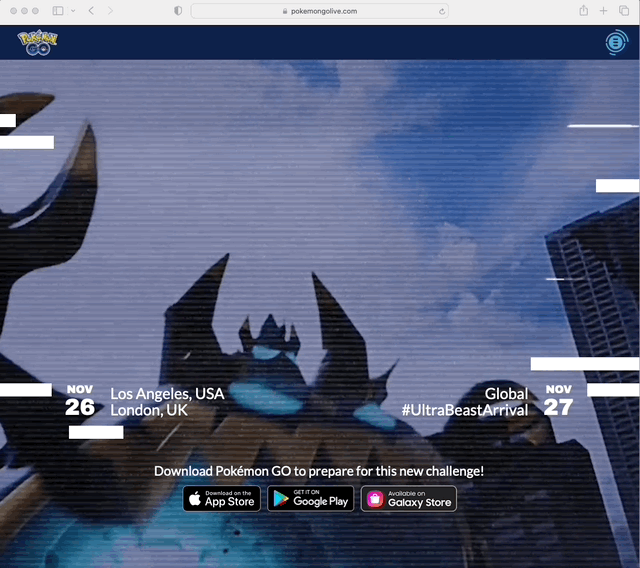Go back with Safari back arrow
This screenshot has height=568, width=640.
[91, 11]
